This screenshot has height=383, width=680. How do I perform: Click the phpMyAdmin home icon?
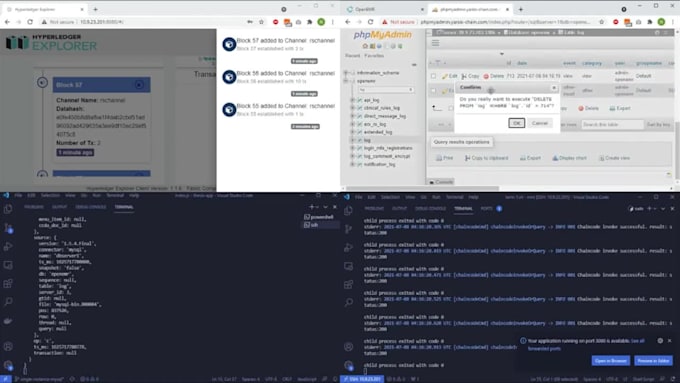coord(365,46)
